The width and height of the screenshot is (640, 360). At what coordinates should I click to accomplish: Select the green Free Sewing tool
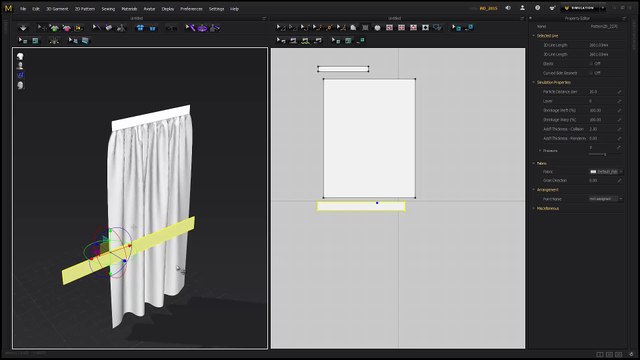[x=305, y=40]
